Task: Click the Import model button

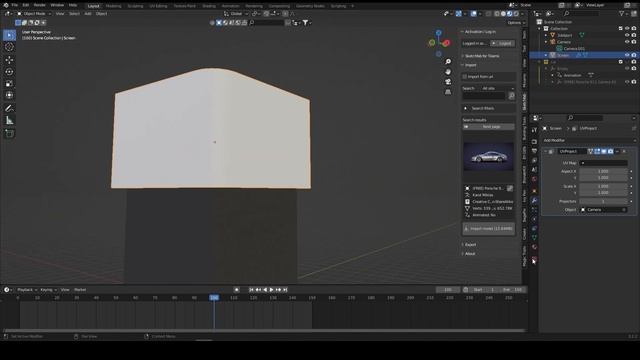Action: pos(489,229)
